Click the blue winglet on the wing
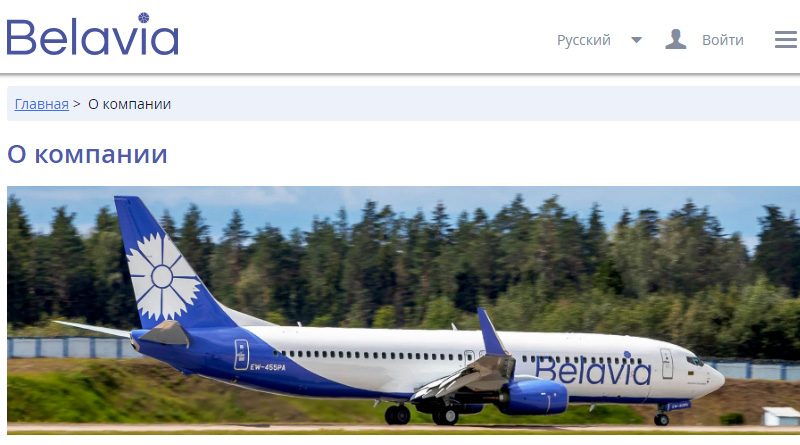Viewport: 800px width, 445px height. click(491, 332)
